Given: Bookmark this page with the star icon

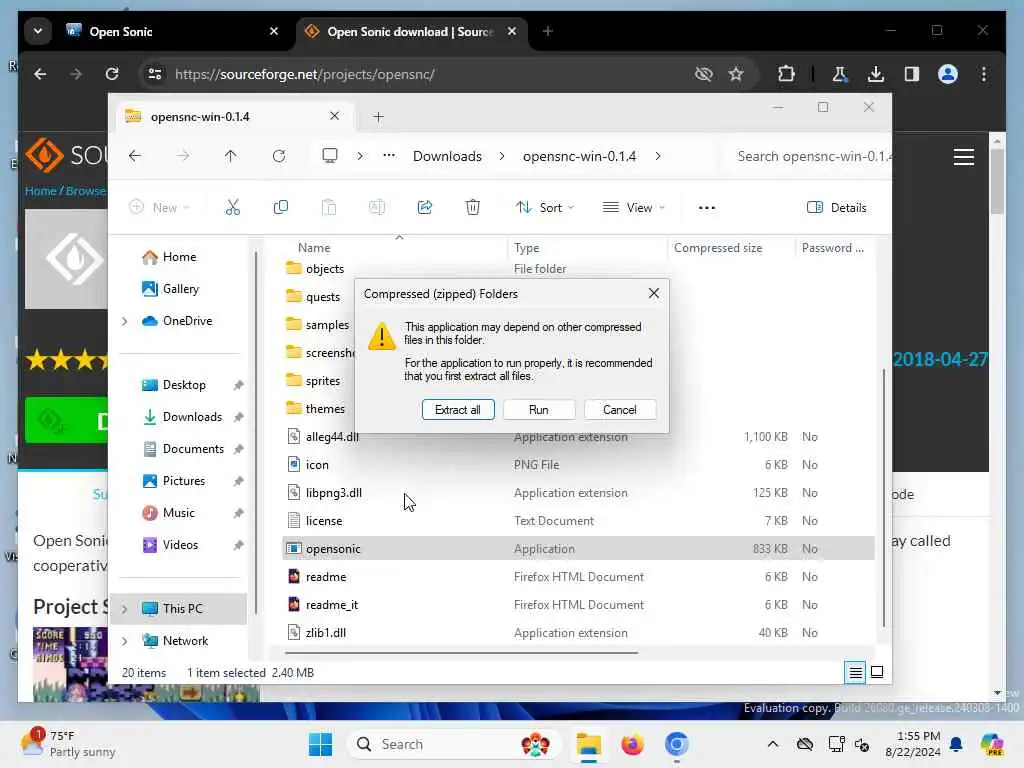Looking at the screenshot, I should click(736, 74).
